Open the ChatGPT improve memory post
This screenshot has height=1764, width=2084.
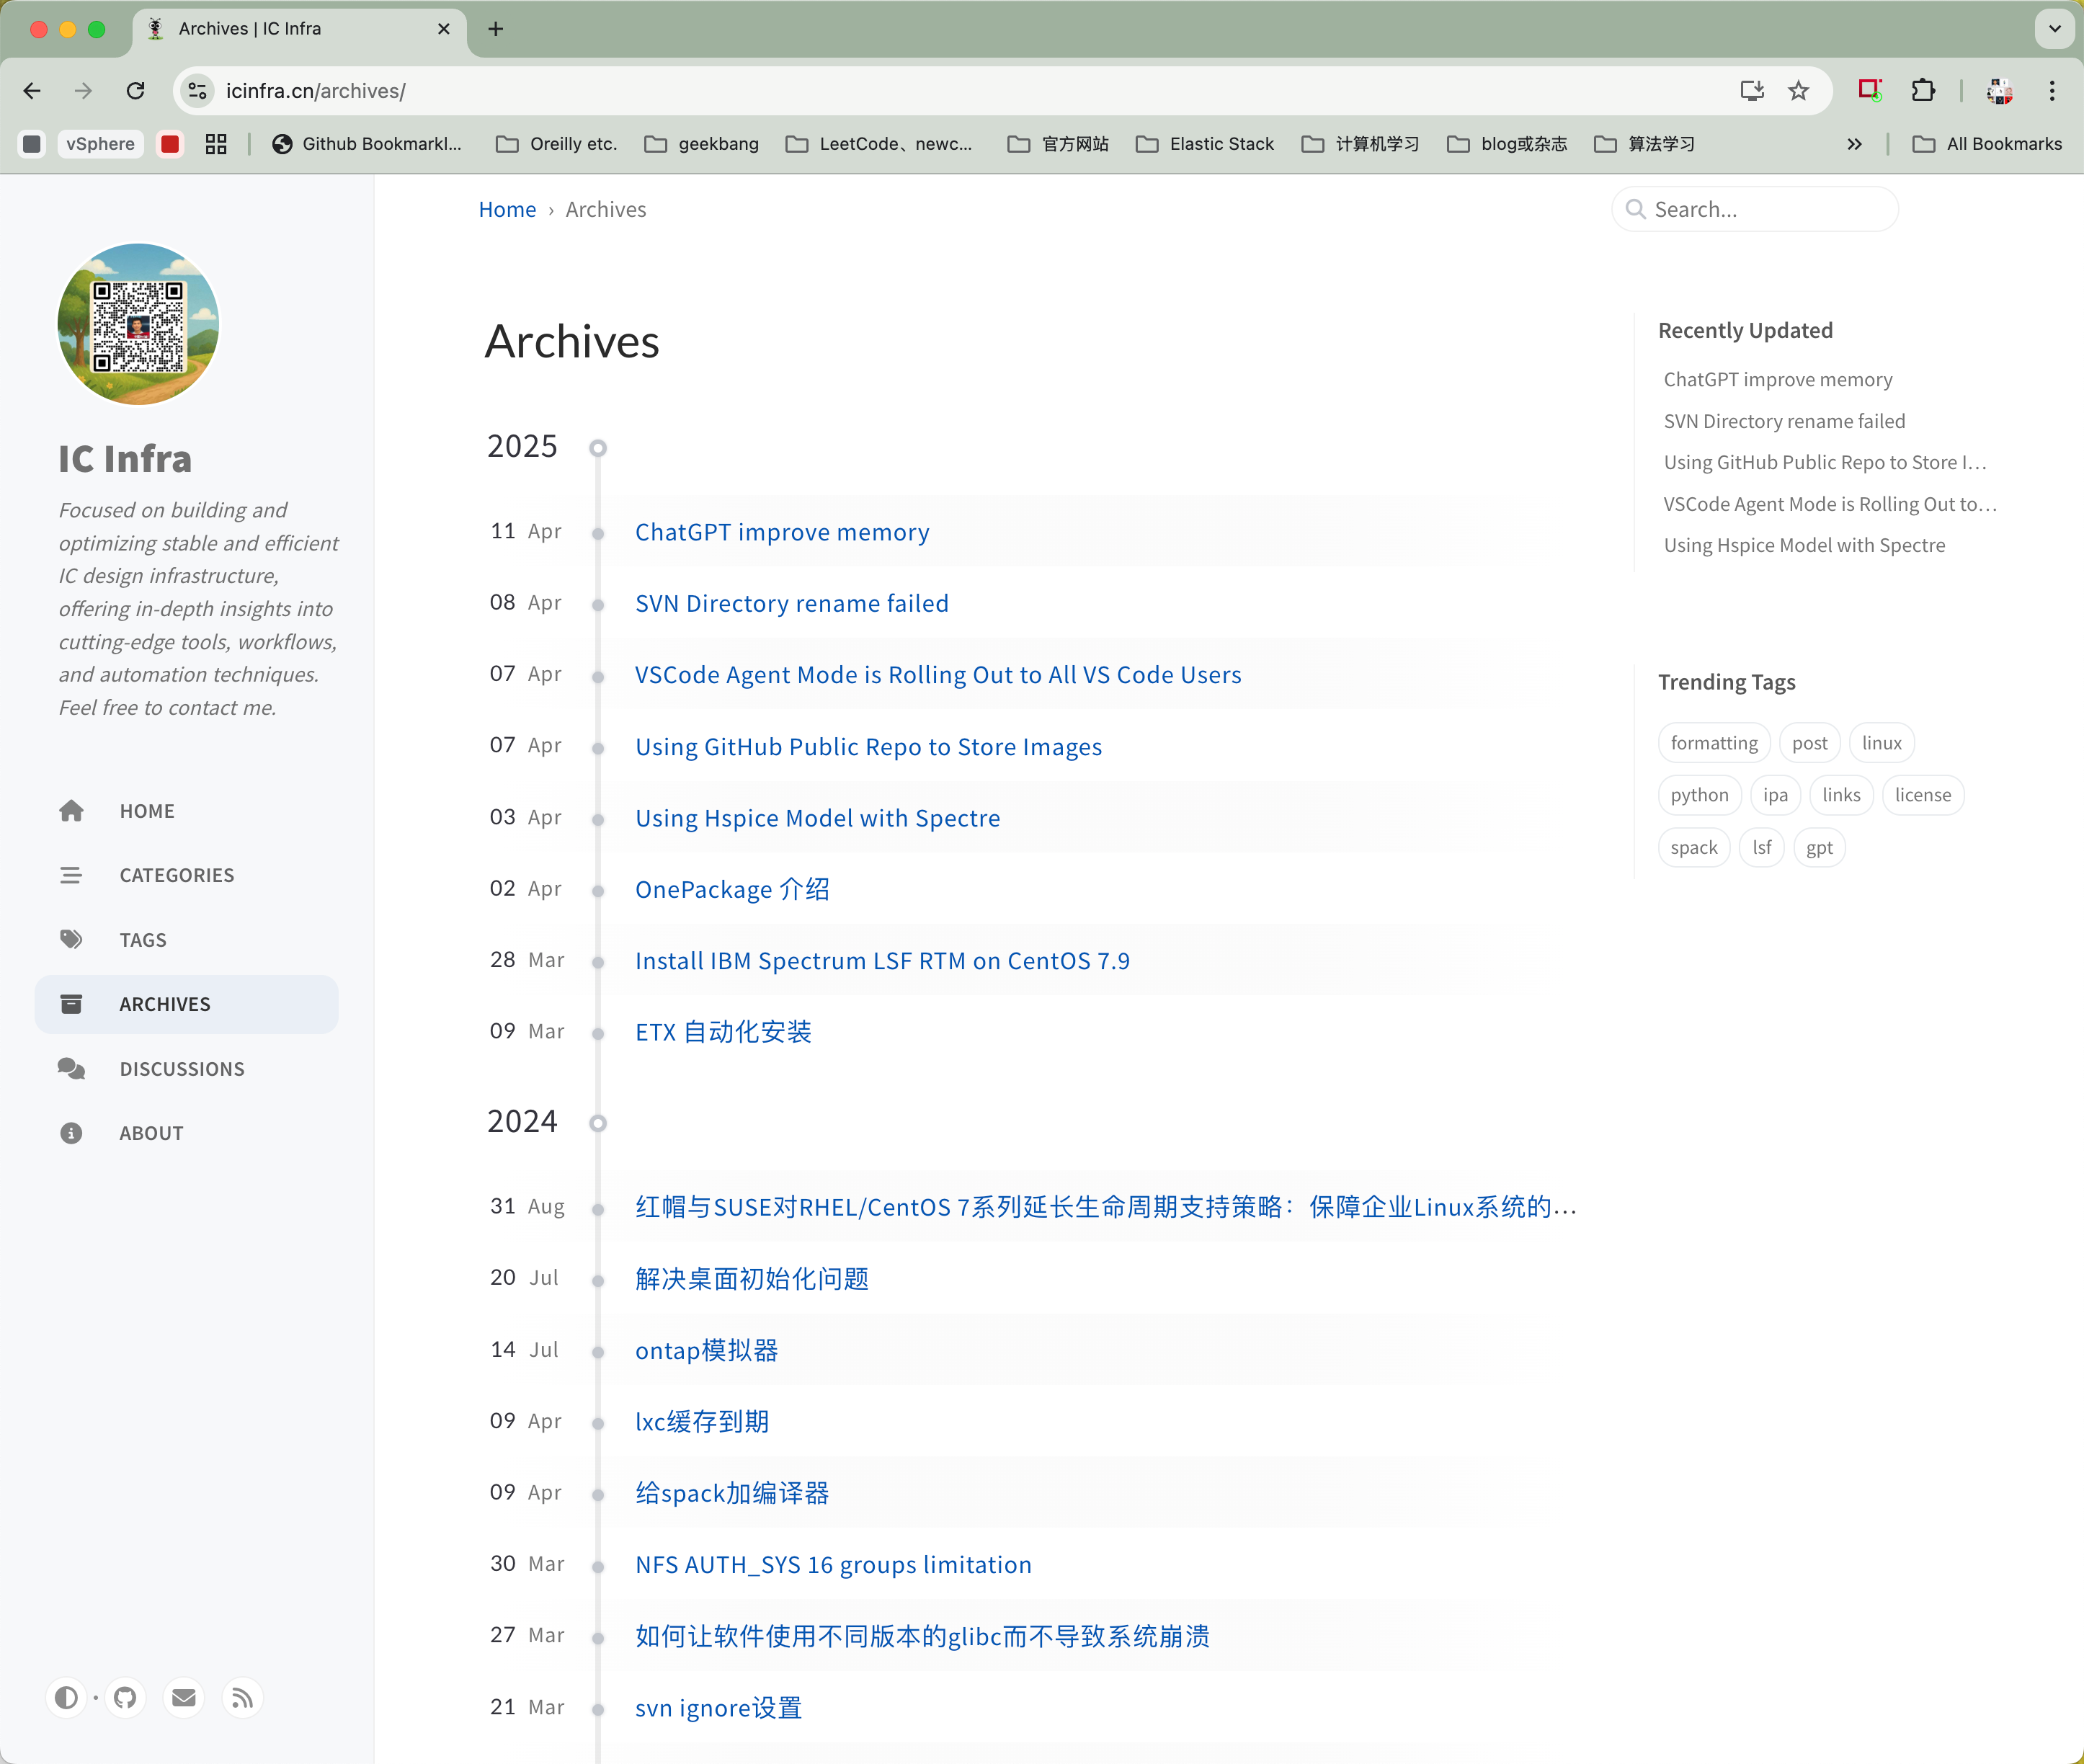(781, 532)
